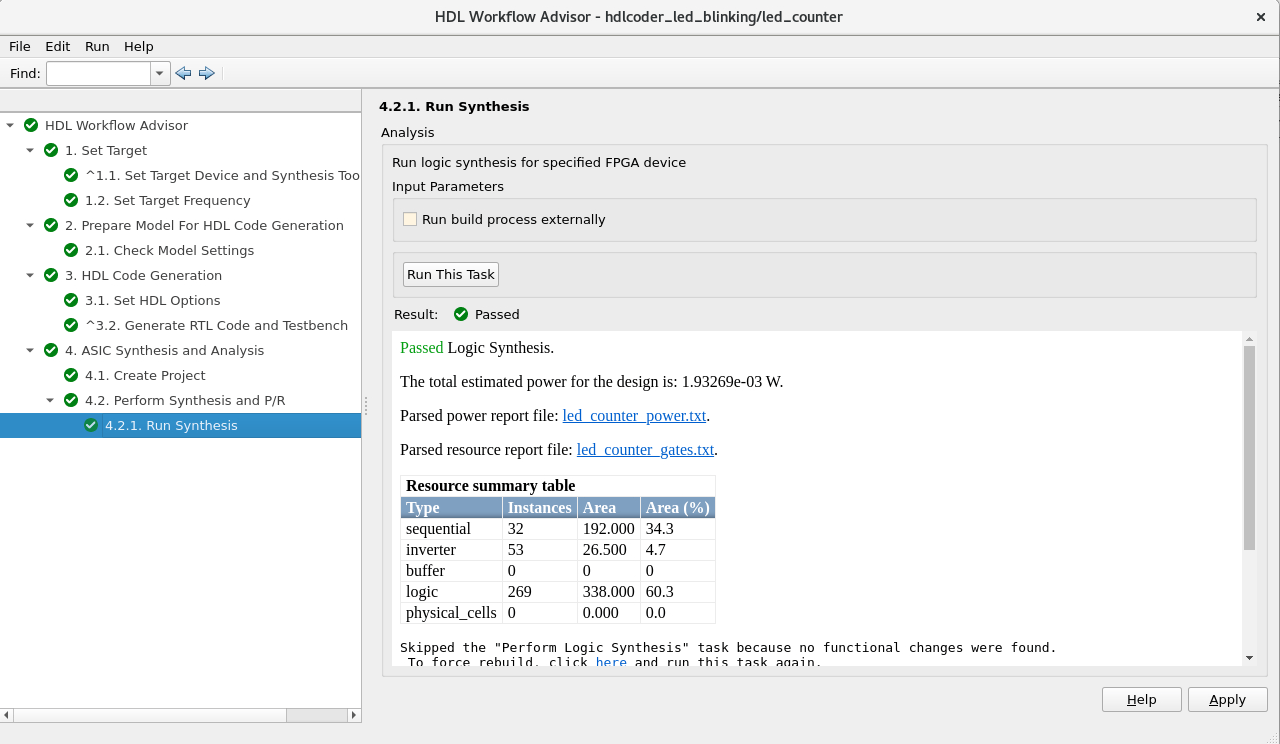Select 2.1. Check Model Settings task
This screenshot has width=1280, height=744.
(170, 250)
